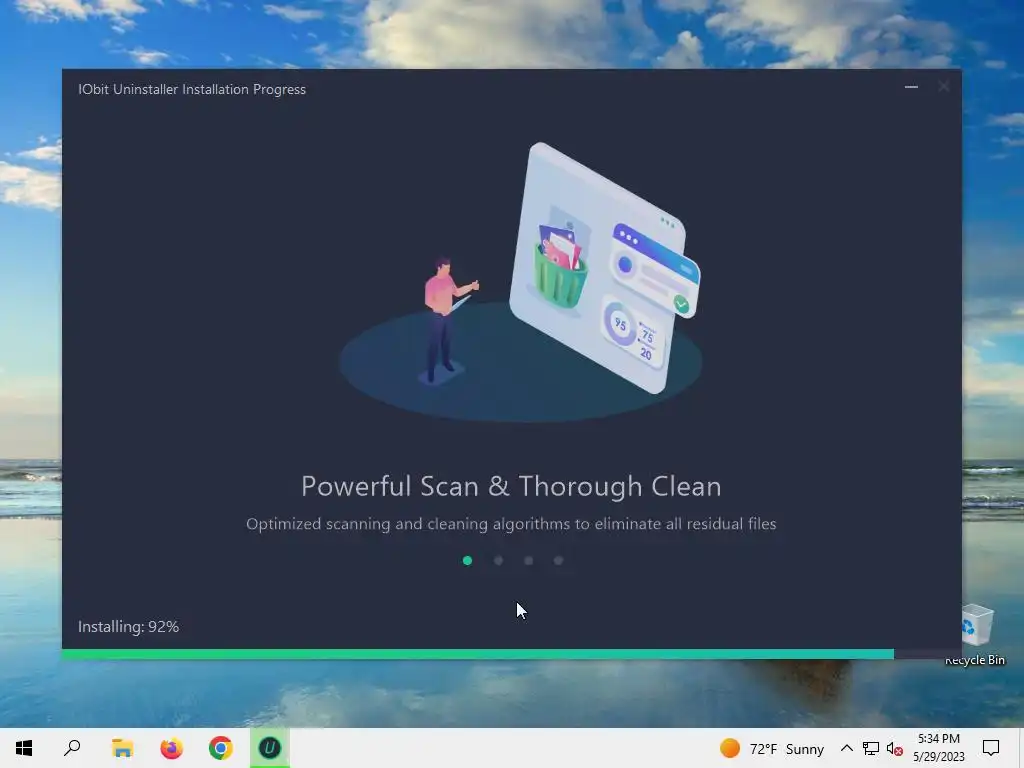Open the muted volume tray icon
Image resolution: width=1024 pixels, height=768 pixels.
[x=895, y=748]
